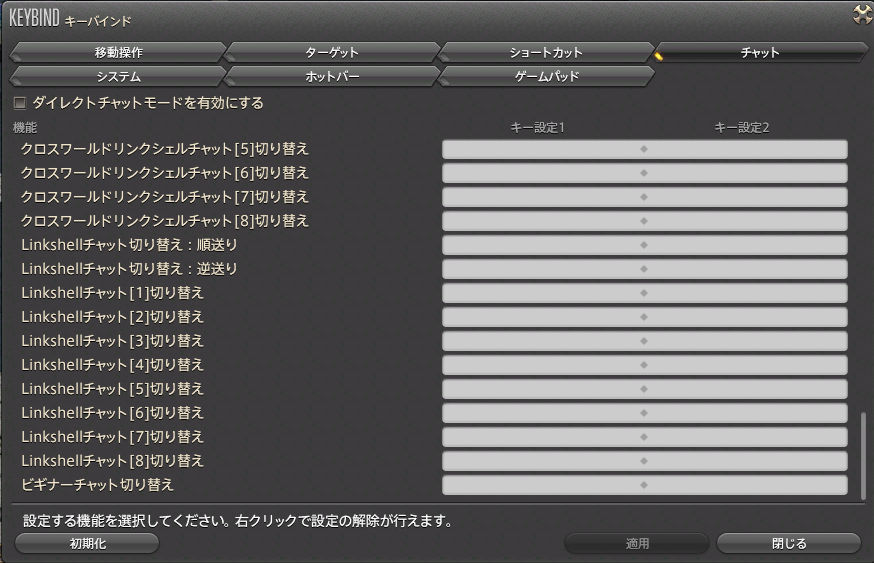
Task: Select the Linkshellチャット[3]切り替え label
Action: (x=113, y=341)
